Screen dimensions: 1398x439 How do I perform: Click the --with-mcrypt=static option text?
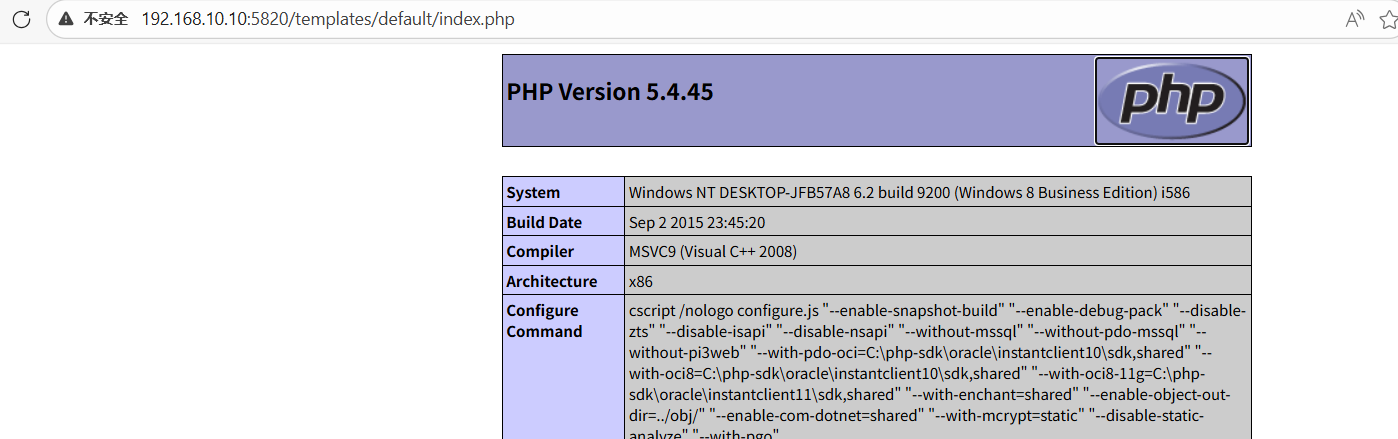pyautogui.click(x=1005, y=415)
